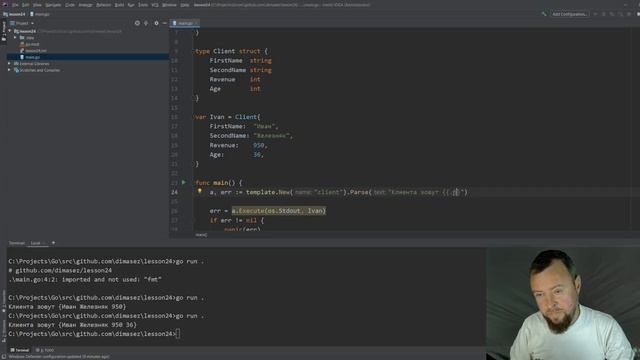The width and height of the screenshot is (640, 360).
Task: Open the Refactor menu
Action: [103, 5]
